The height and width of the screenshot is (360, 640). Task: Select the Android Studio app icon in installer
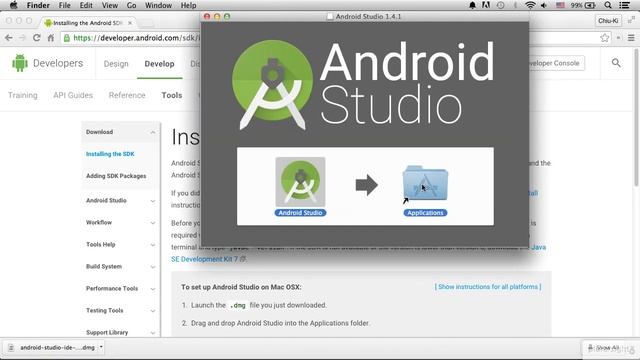coord(300,182)
